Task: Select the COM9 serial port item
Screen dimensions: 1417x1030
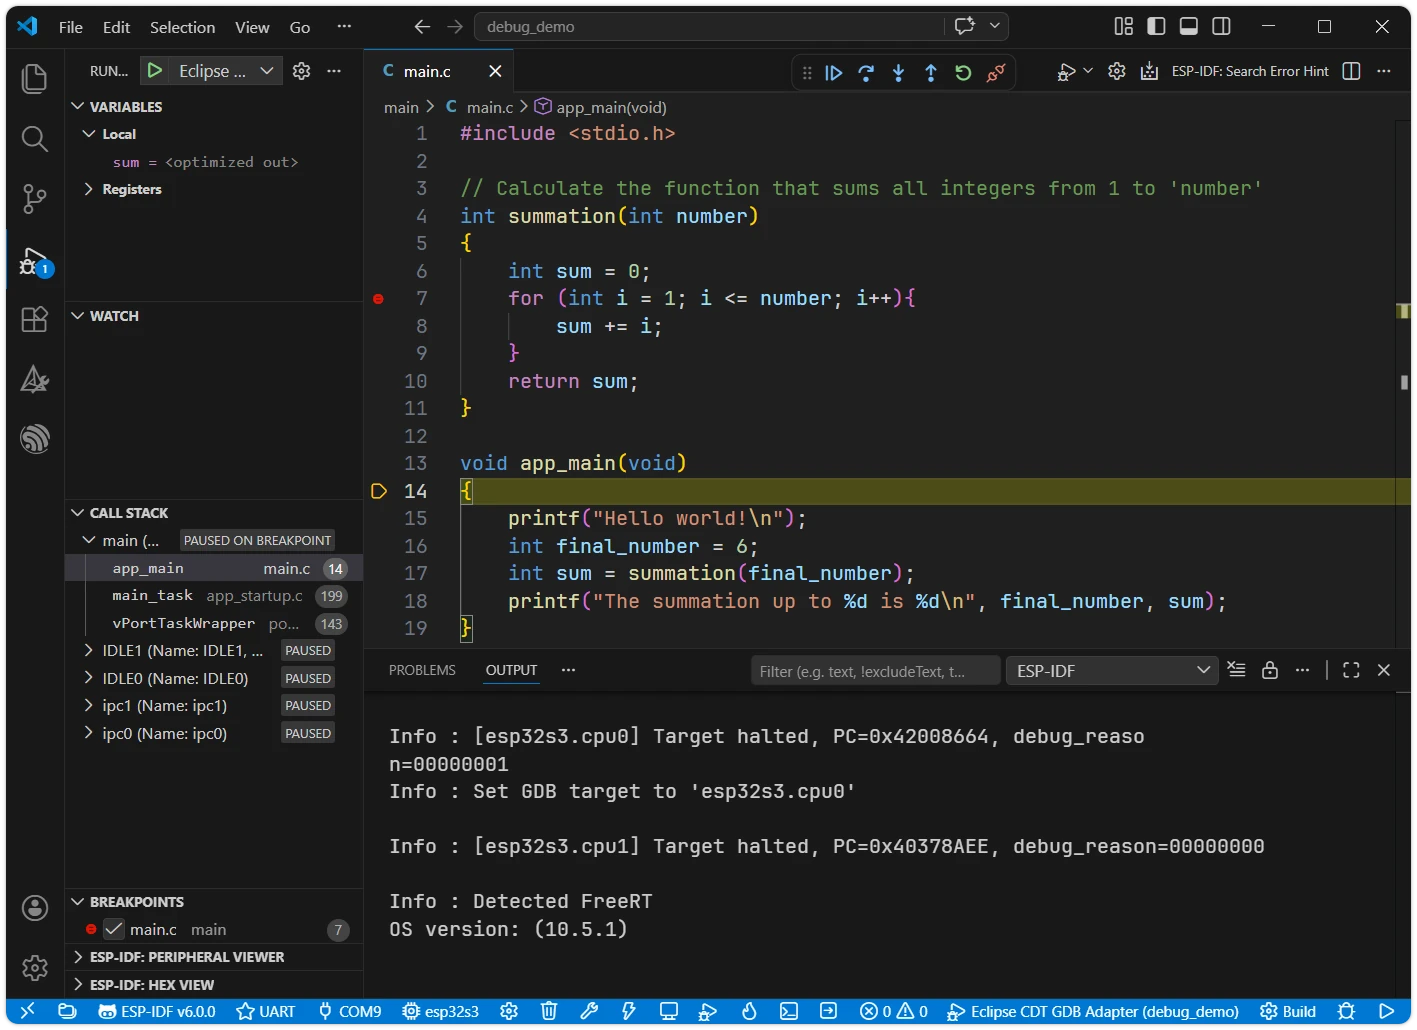Action: pos(350,1011)
